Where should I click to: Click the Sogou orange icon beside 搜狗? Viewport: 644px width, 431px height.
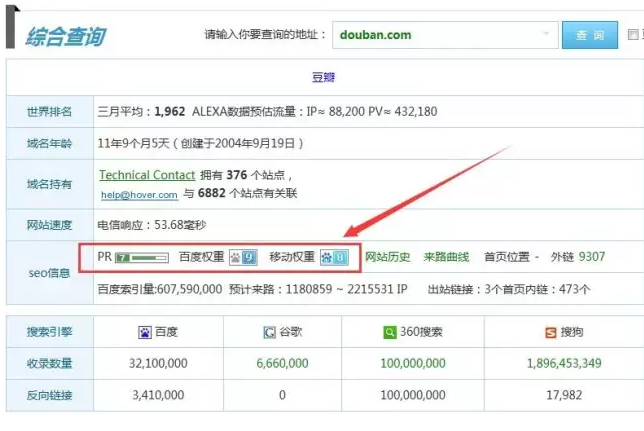pyautogui.click(x=550, y=332)
